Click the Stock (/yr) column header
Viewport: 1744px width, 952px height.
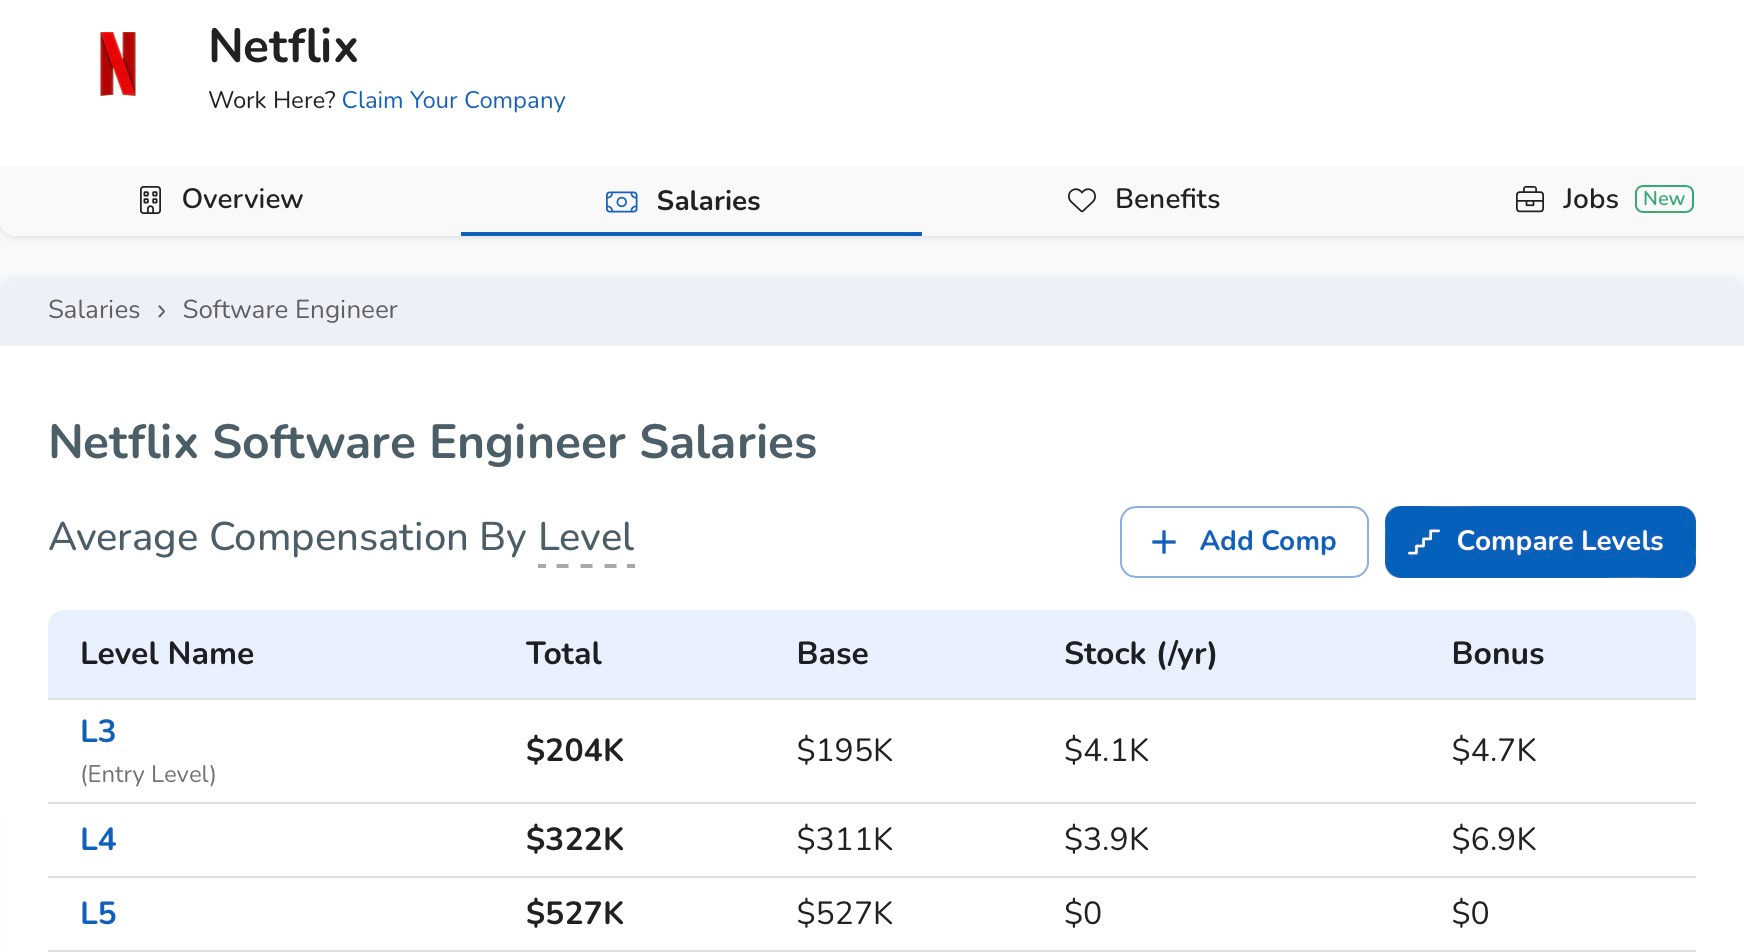click(1140, 654)
